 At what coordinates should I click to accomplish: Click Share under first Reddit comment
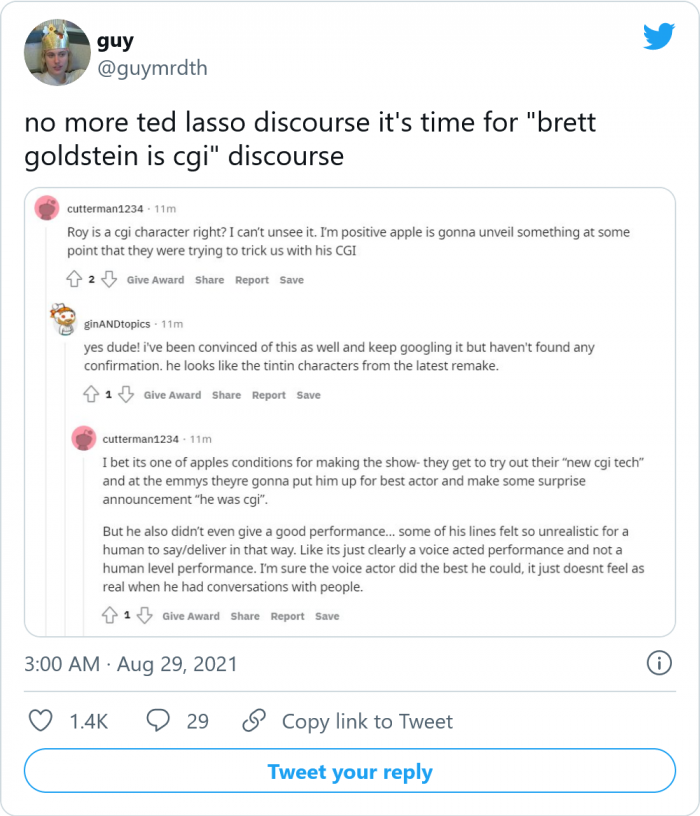tap(210, 280)
